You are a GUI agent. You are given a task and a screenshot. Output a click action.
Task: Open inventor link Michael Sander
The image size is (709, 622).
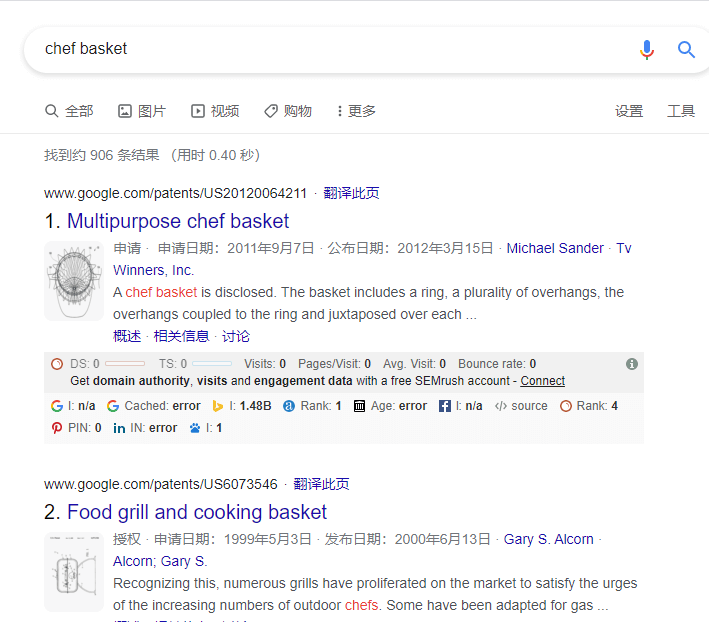(x=555, y=248)
